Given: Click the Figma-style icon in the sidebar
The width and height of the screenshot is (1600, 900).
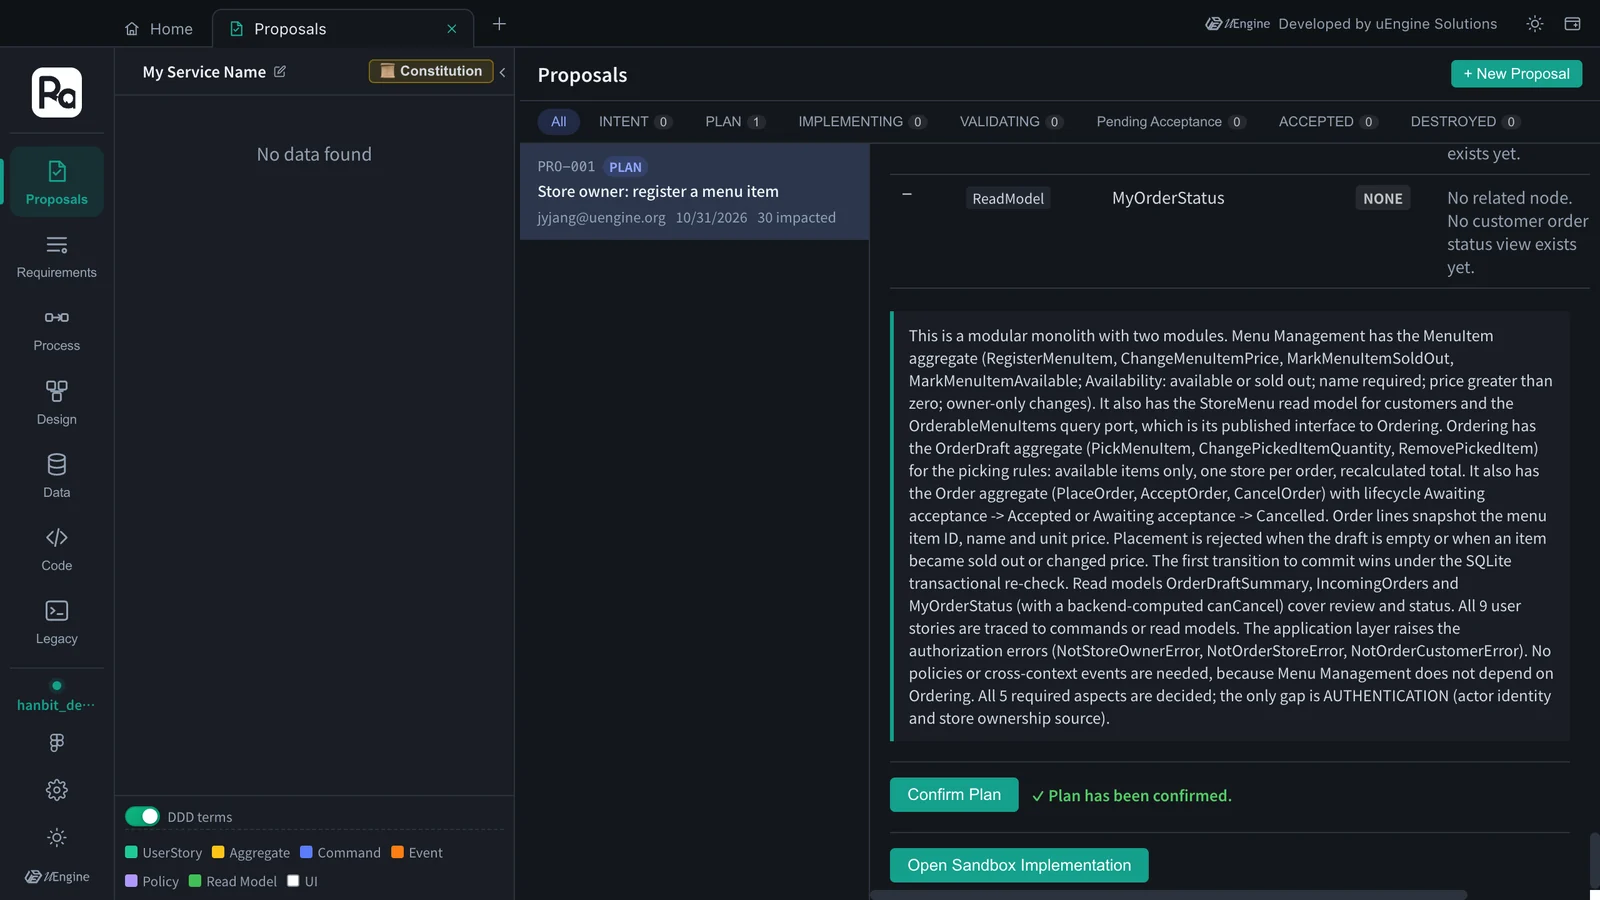Looking at the screenshot, I should pos(57,742).
